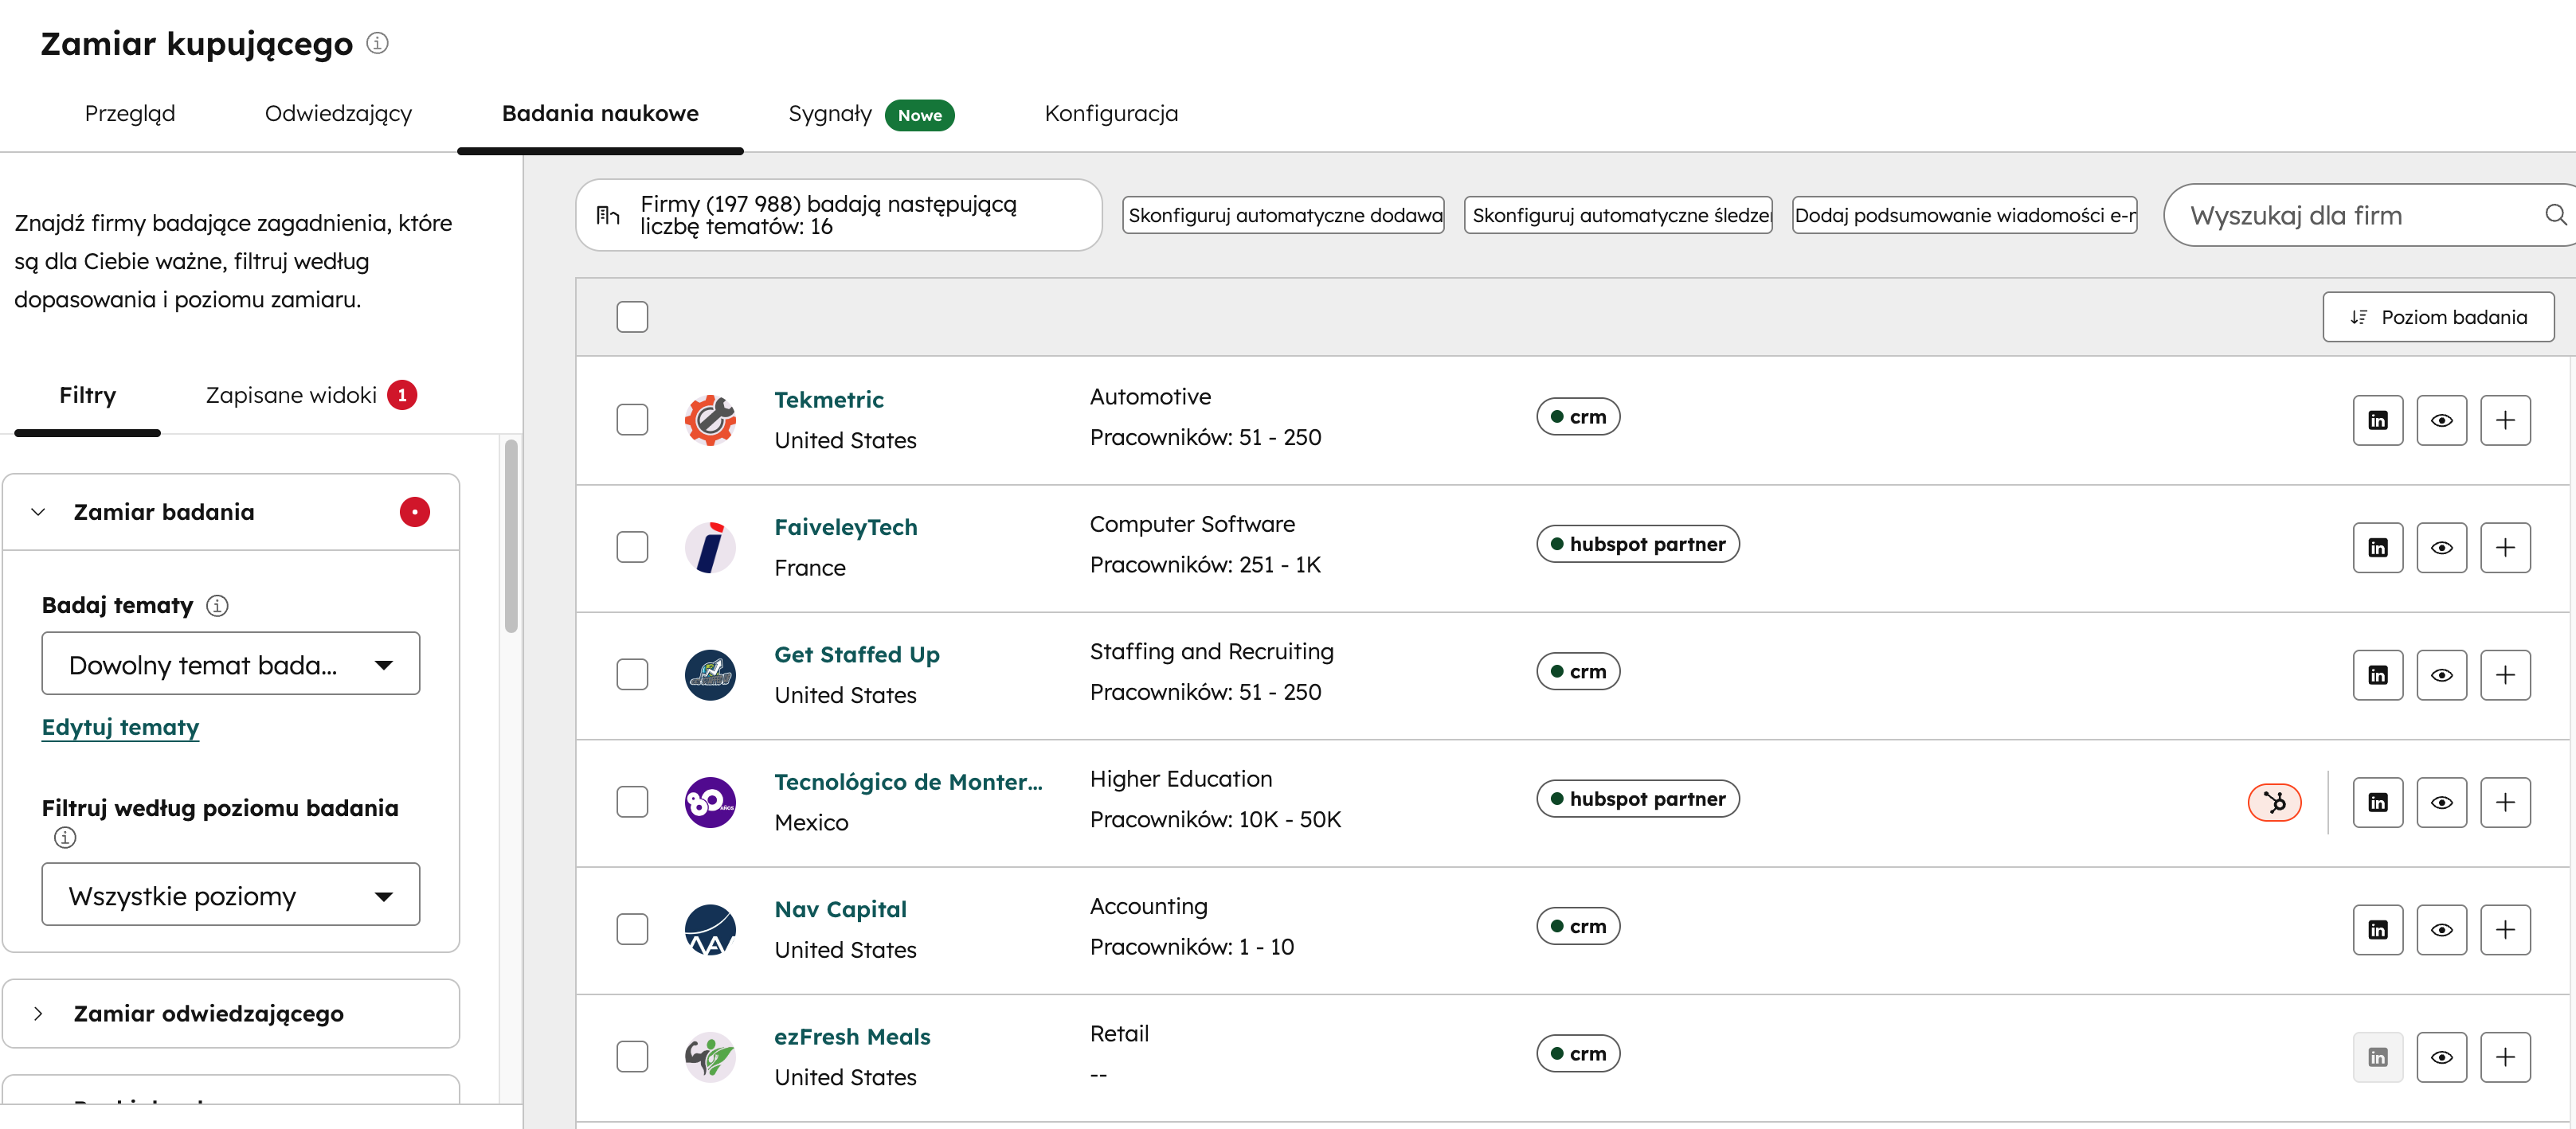
Task: Click the Edytuj tematy link
Action: 119,727
